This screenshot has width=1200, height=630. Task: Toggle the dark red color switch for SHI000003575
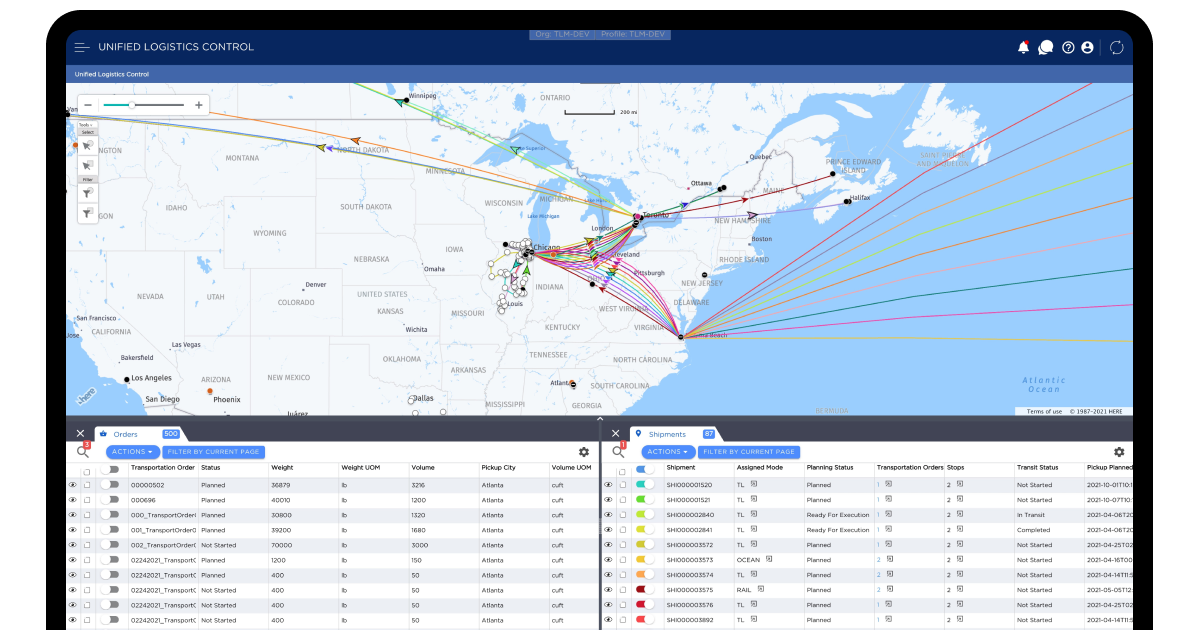click(645, 589)
